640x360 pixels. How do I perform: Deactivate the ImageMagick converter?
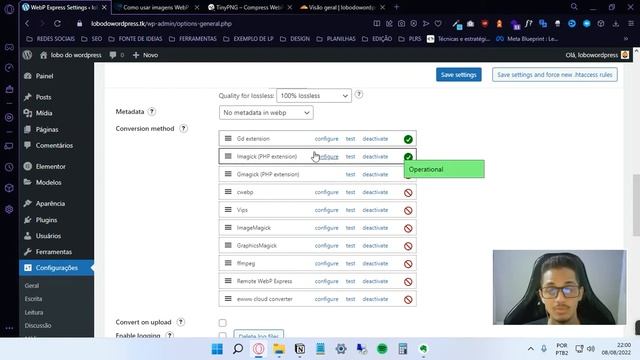pyautogui.click(x=375, y=228)
